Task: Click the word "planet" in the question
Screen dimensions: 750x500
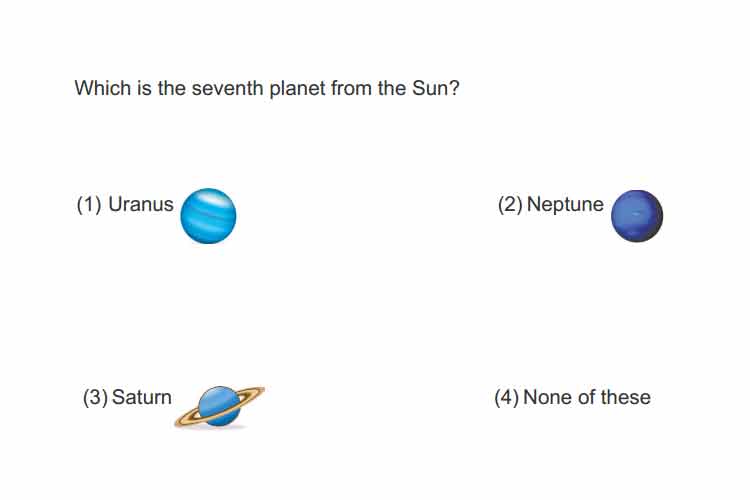Action: click(x=297, y=89)
